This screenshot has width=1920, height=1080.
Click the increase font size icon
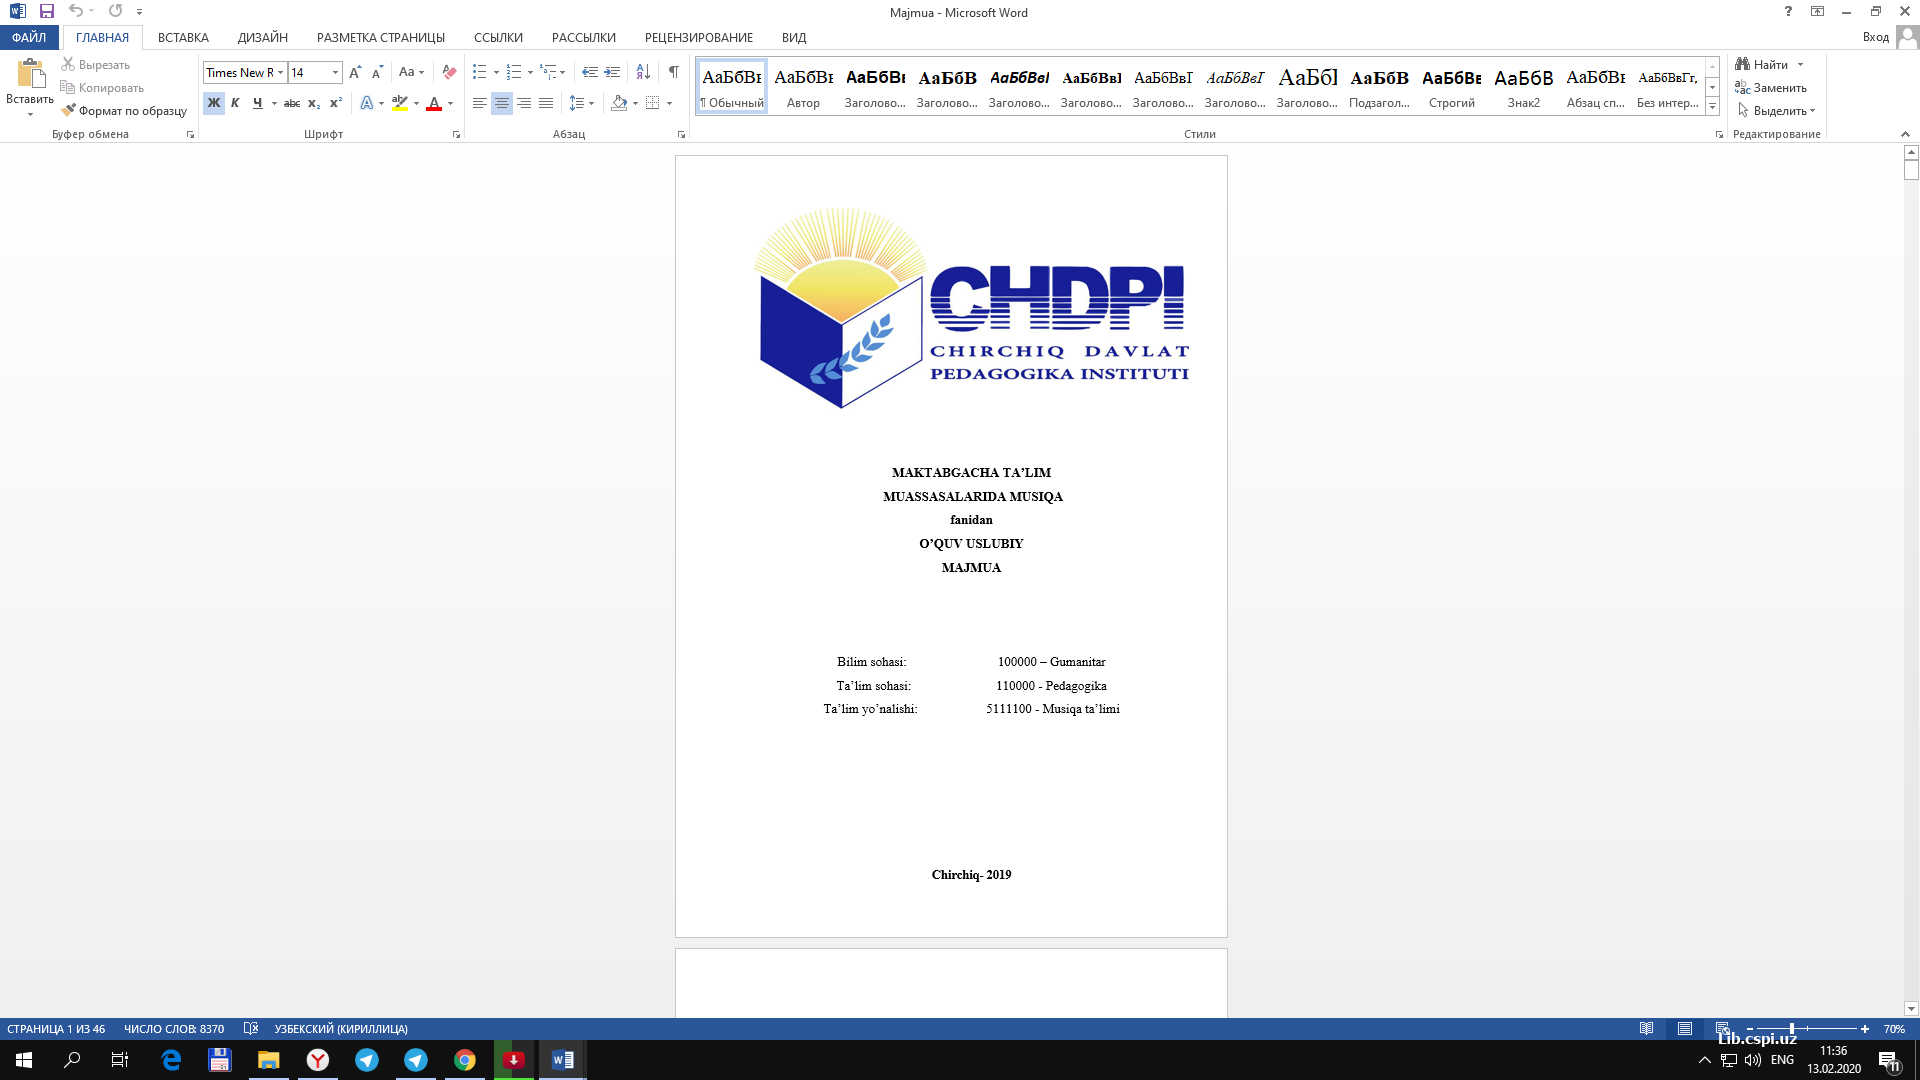[x=355, y=72]
